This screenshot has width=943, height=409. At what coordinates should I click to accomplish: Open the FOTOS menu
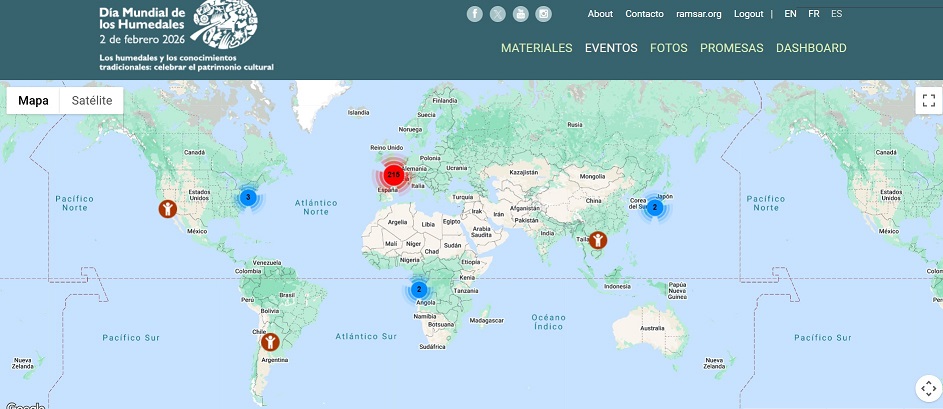(x=669, y=48)
